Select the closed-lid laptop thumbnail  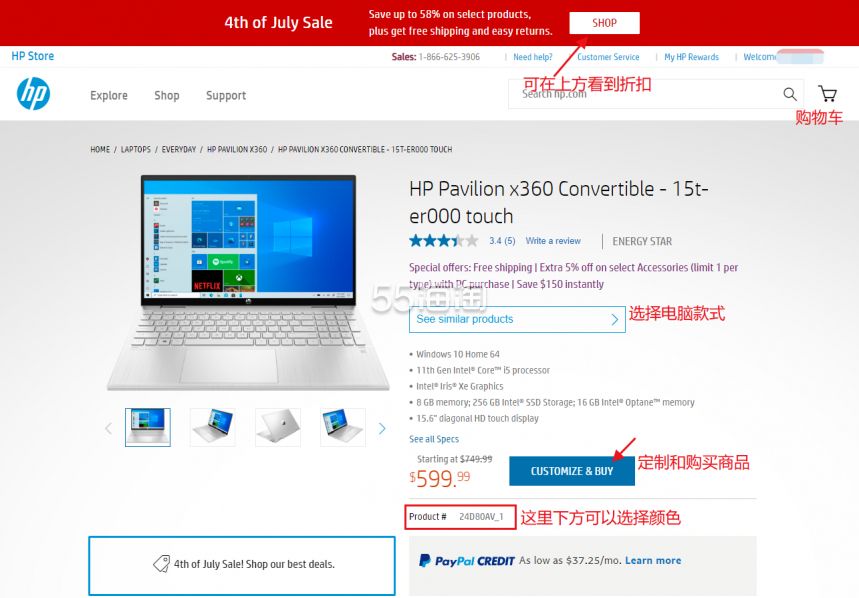pos(278,427)
